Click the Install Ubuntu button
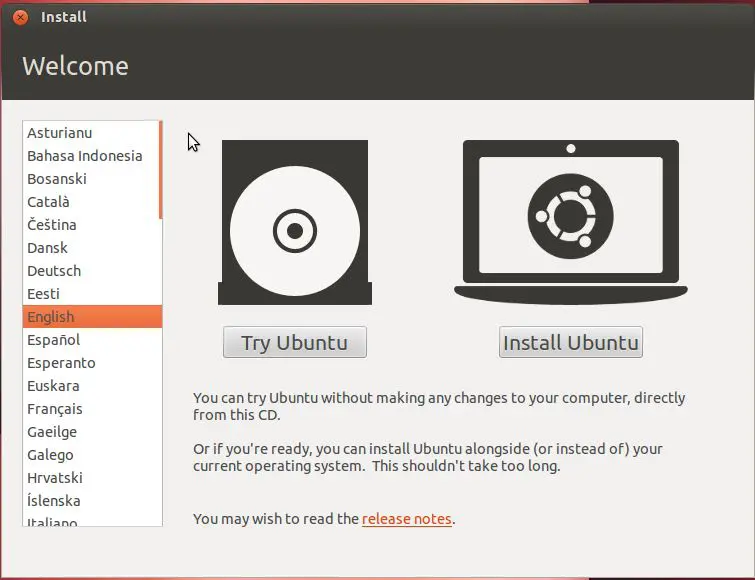This screenshot has height=580, width=755. 571,342
